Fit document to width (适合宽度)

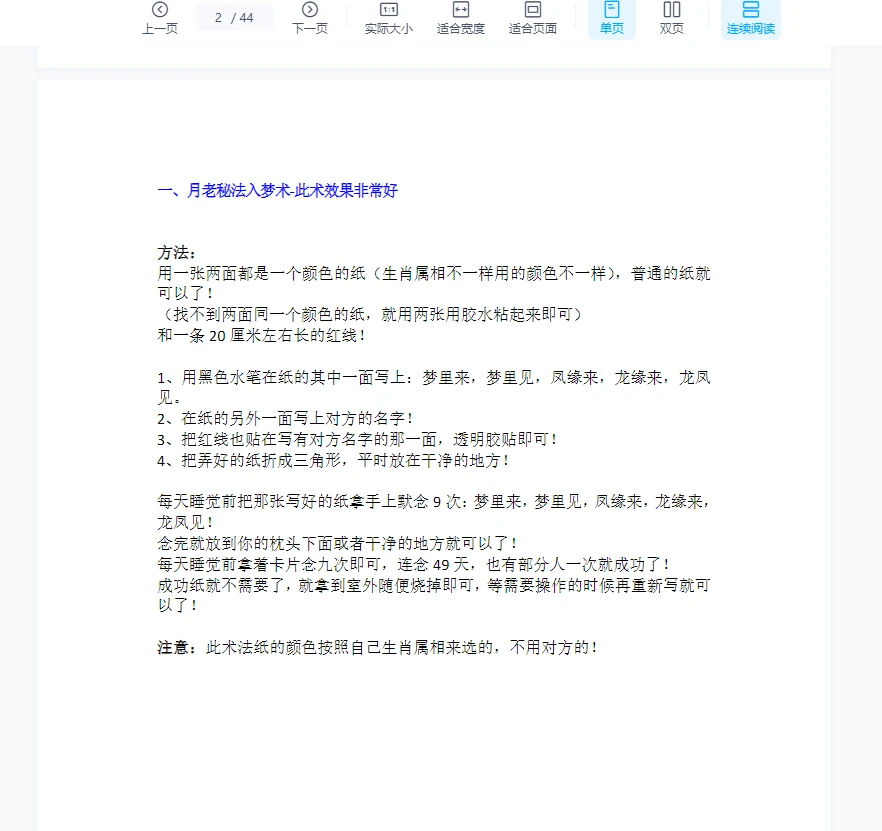click(x=461, y=18)
